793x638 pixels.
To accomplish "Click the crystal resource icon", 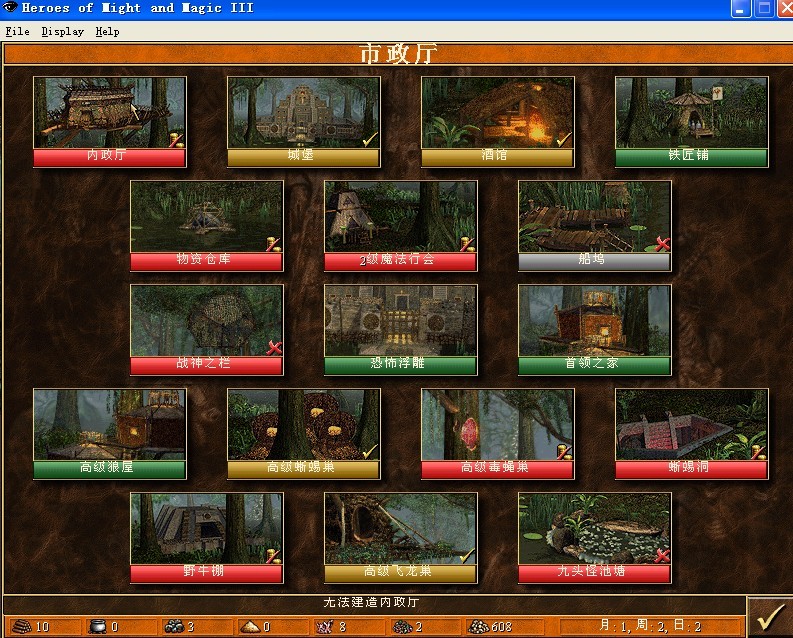I will tap(325, 626).
